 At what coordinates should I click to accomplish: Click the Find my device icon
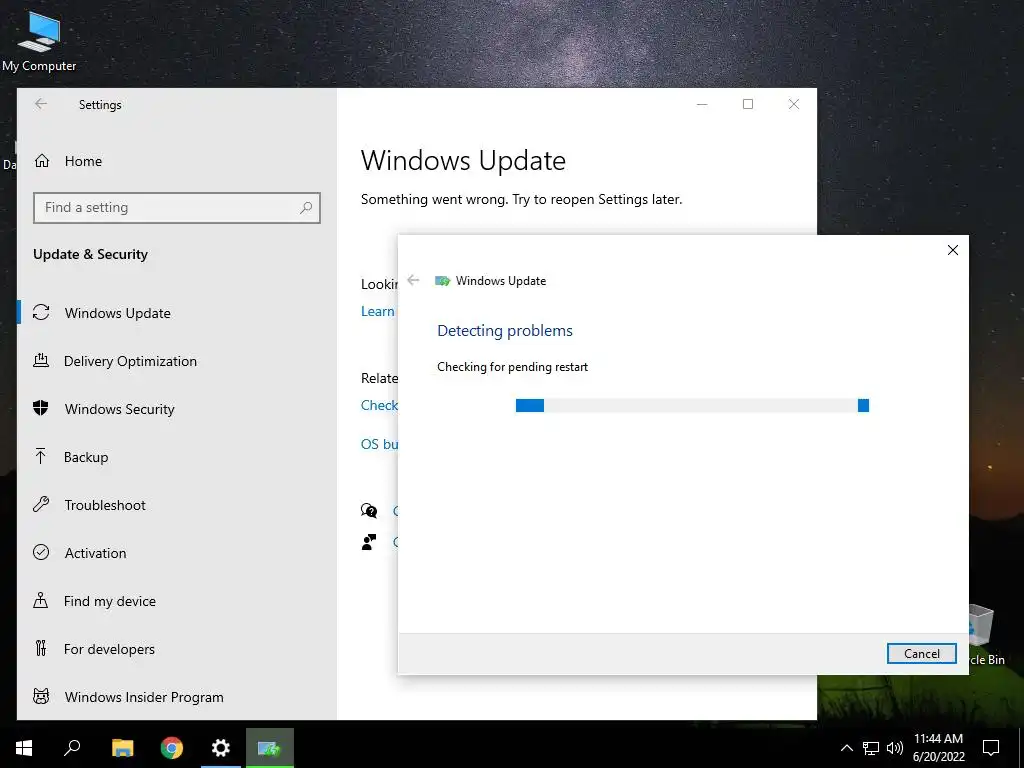(40, 600)
